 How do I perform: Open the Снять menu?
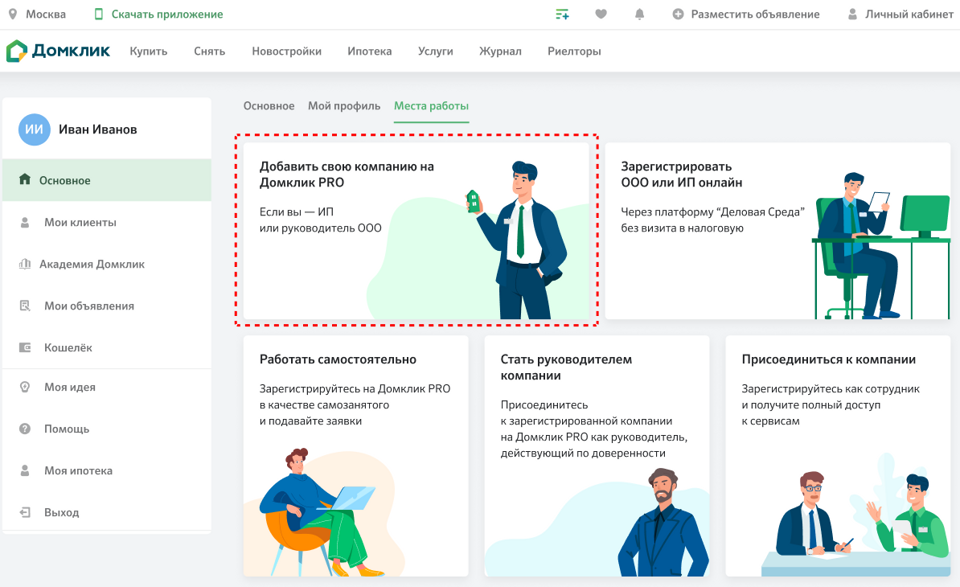coord(209,51)
